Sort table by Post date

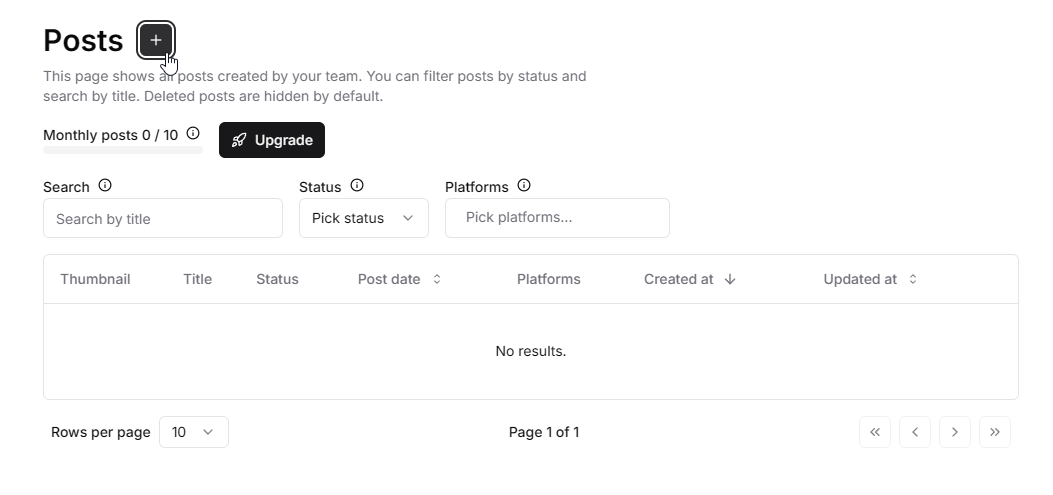400,279
